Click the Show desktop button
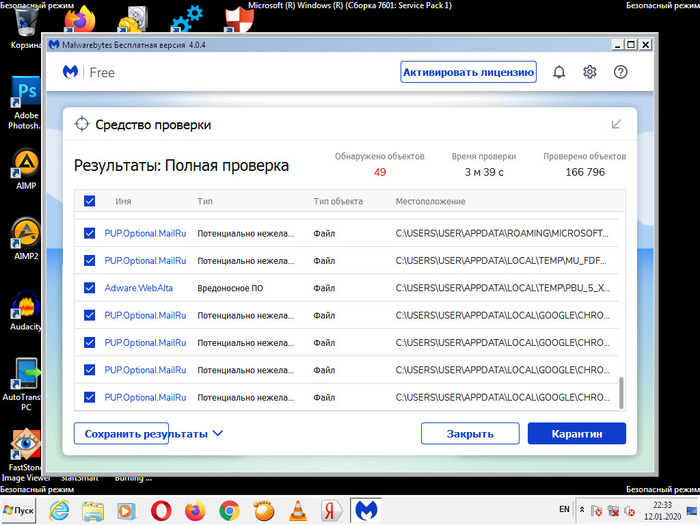 [x=692, y=510]
